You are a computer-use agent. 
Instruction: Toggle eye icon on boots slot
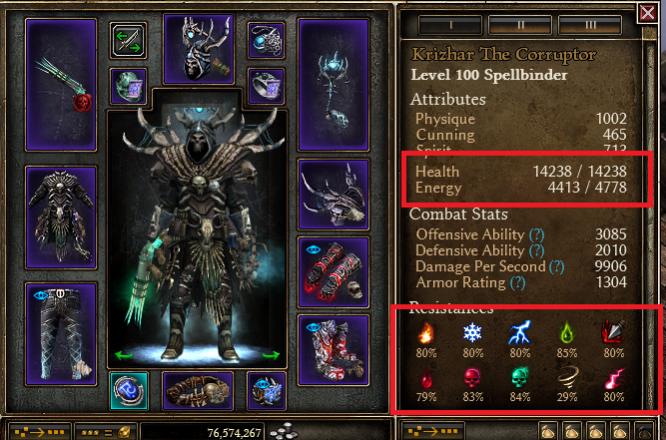tap(313, 327)
